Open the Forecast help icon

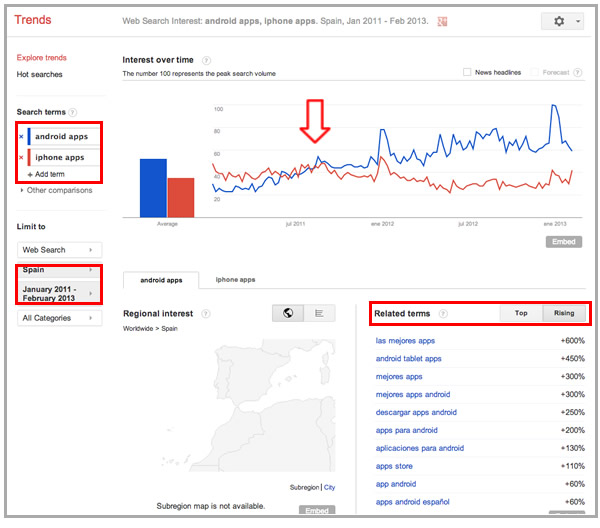(x=578, y=72)
